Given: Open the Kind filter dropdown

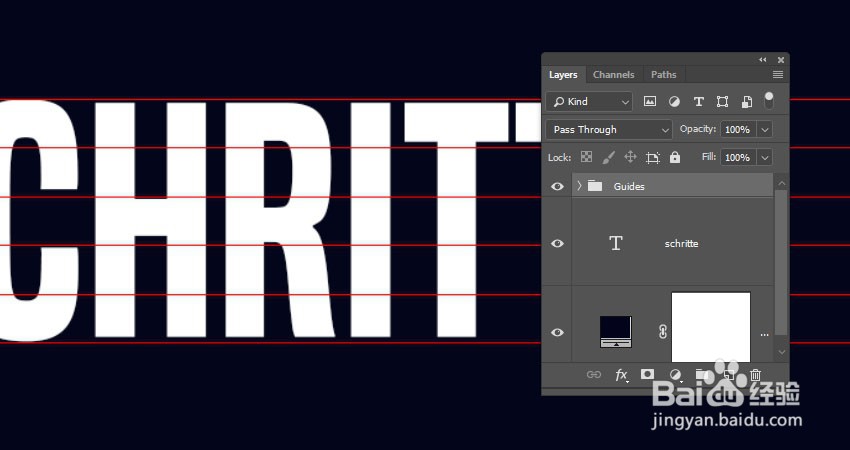Looking at the screenshot, I should coord(589,101).
